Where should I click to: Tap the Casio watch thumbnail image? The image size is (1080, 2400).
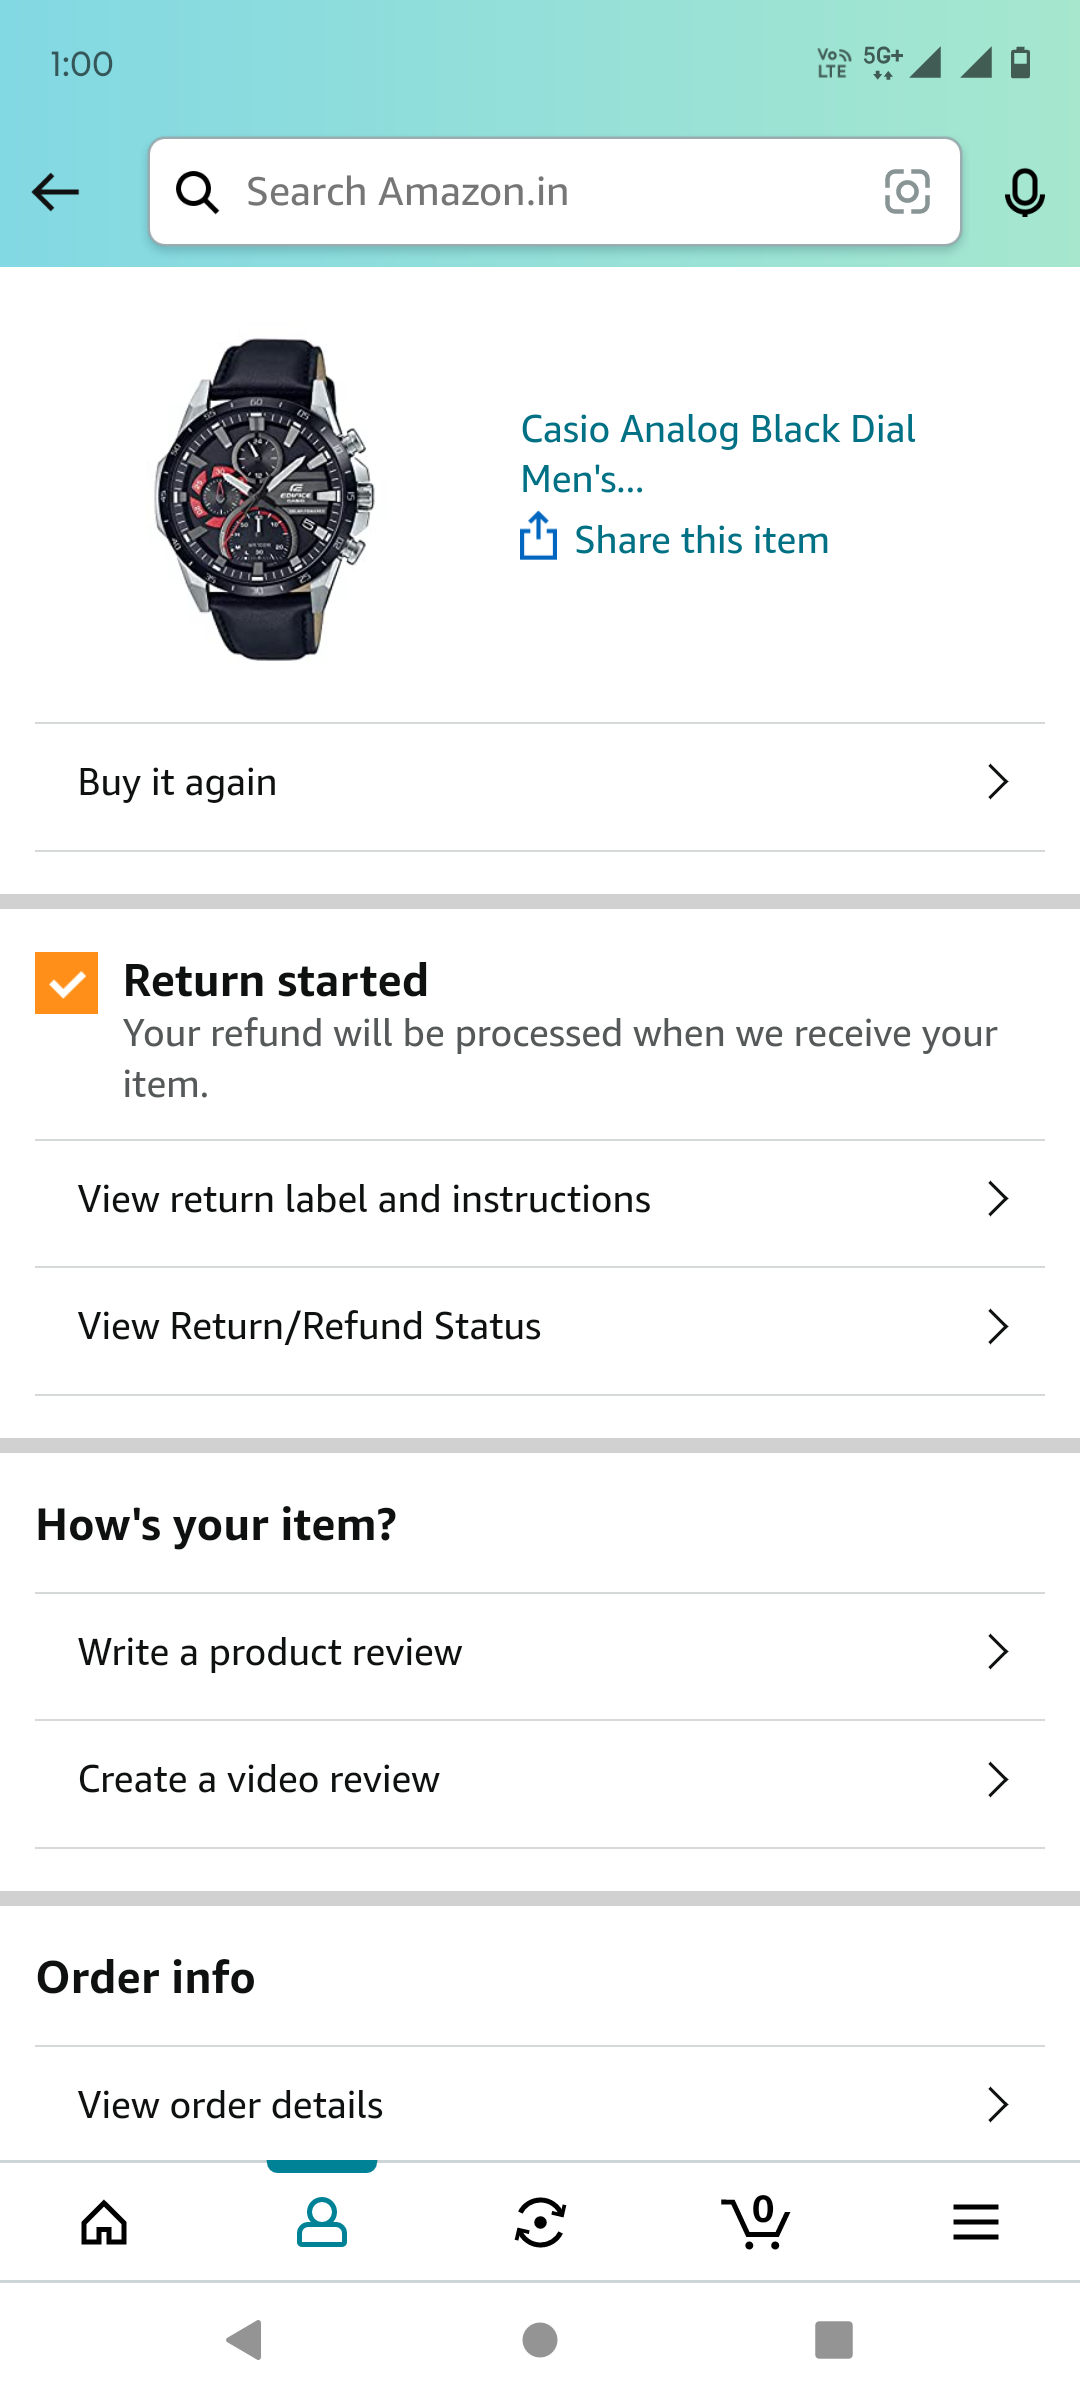[263, 499]
